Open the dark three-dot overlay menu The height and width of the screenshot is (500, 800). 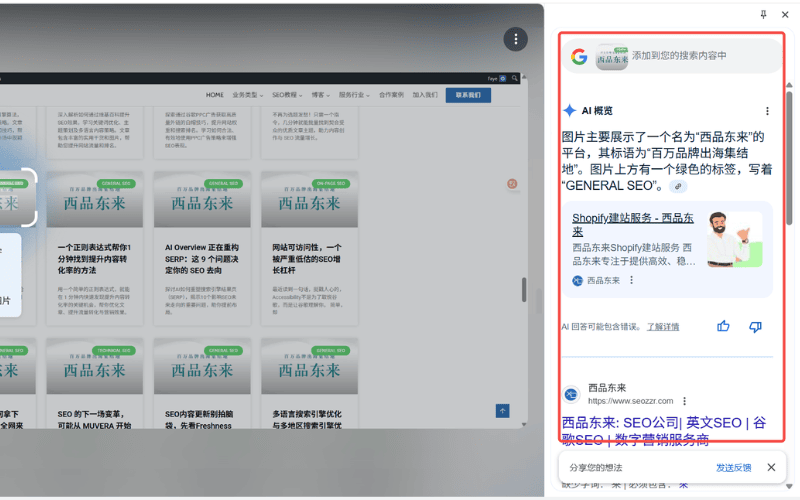coord(515,39)
